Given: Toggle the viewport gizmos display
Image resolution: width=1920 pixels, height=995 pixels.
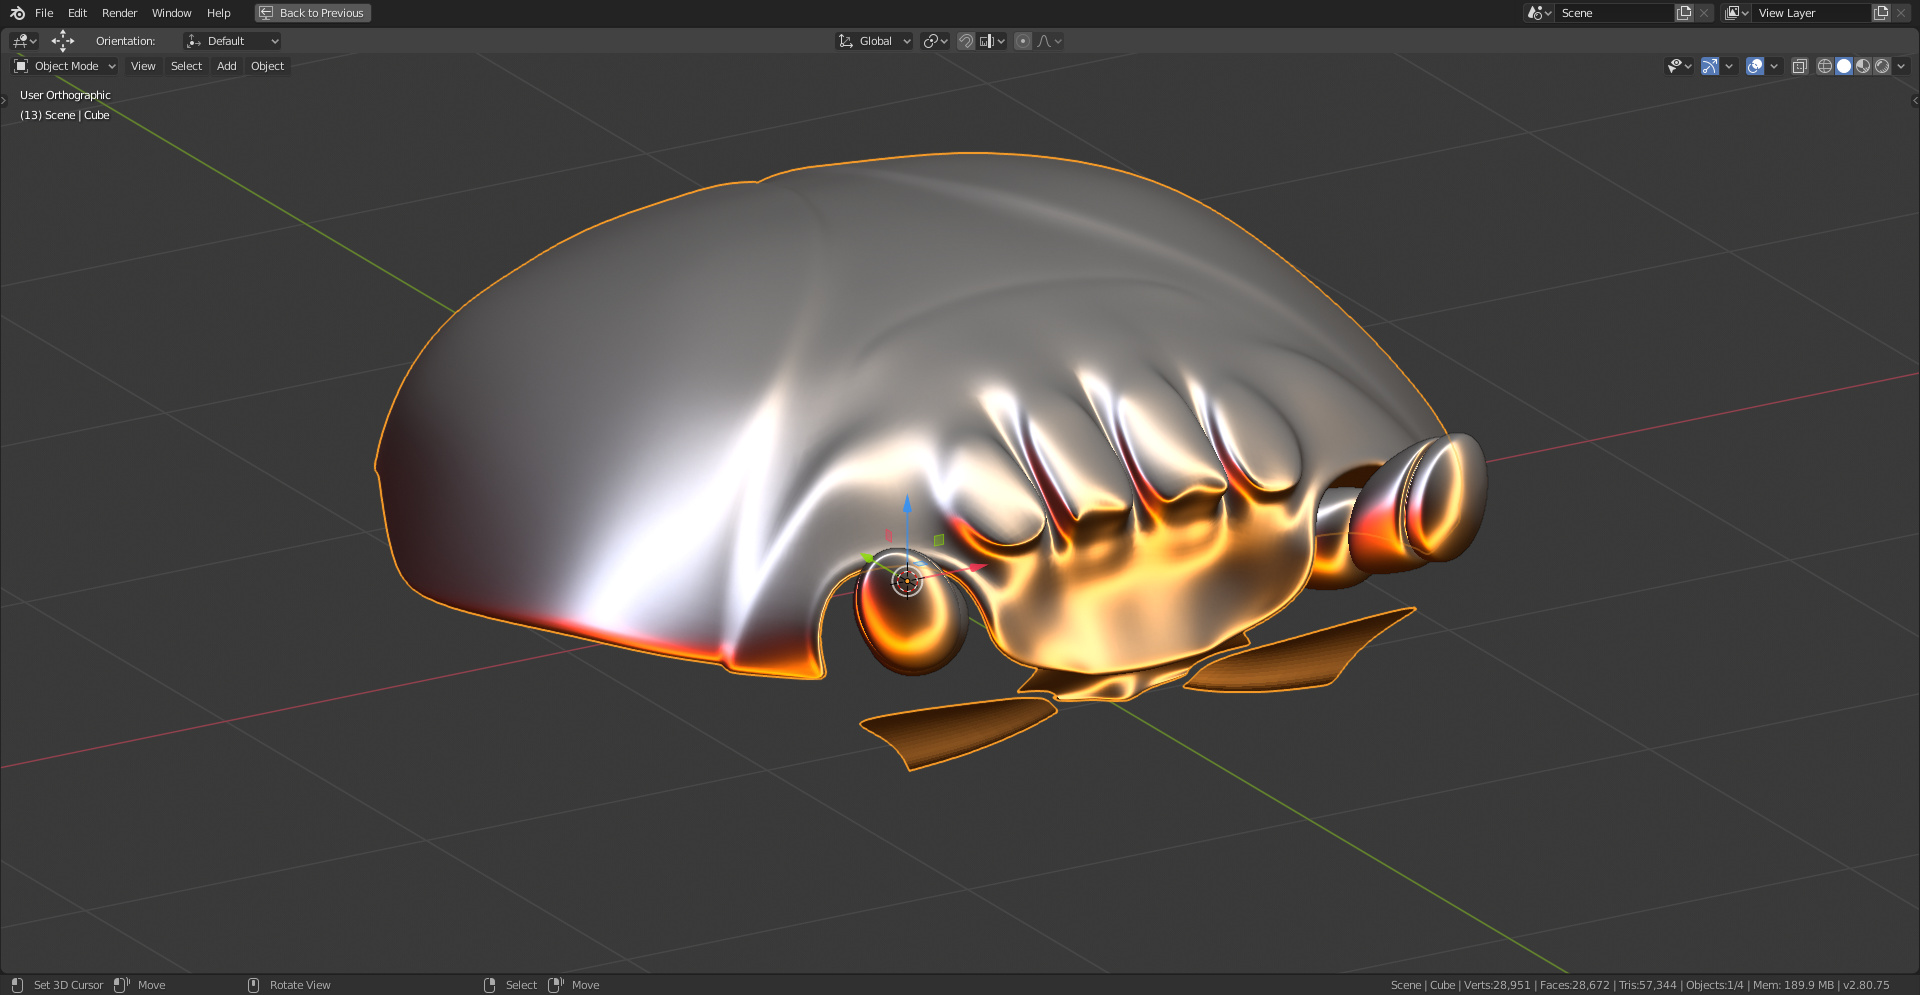Looking at the screenshot, I should click(1710, 66).
